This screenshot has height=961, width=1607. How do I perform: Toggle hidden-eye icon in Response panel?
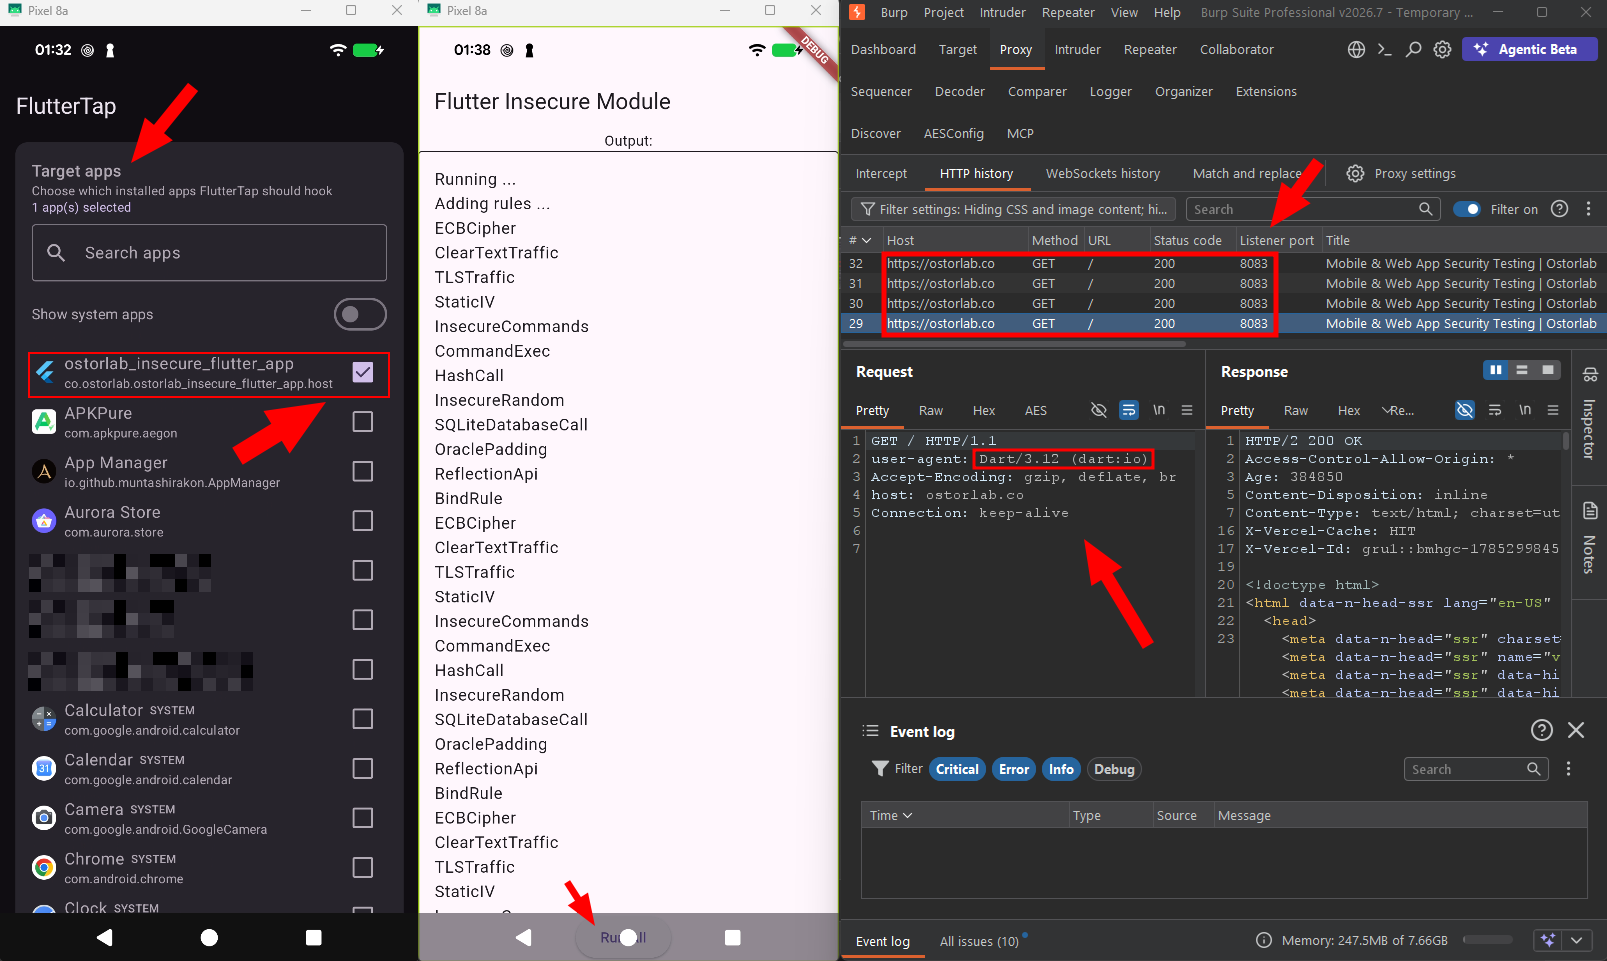[x=1464, y=410]
